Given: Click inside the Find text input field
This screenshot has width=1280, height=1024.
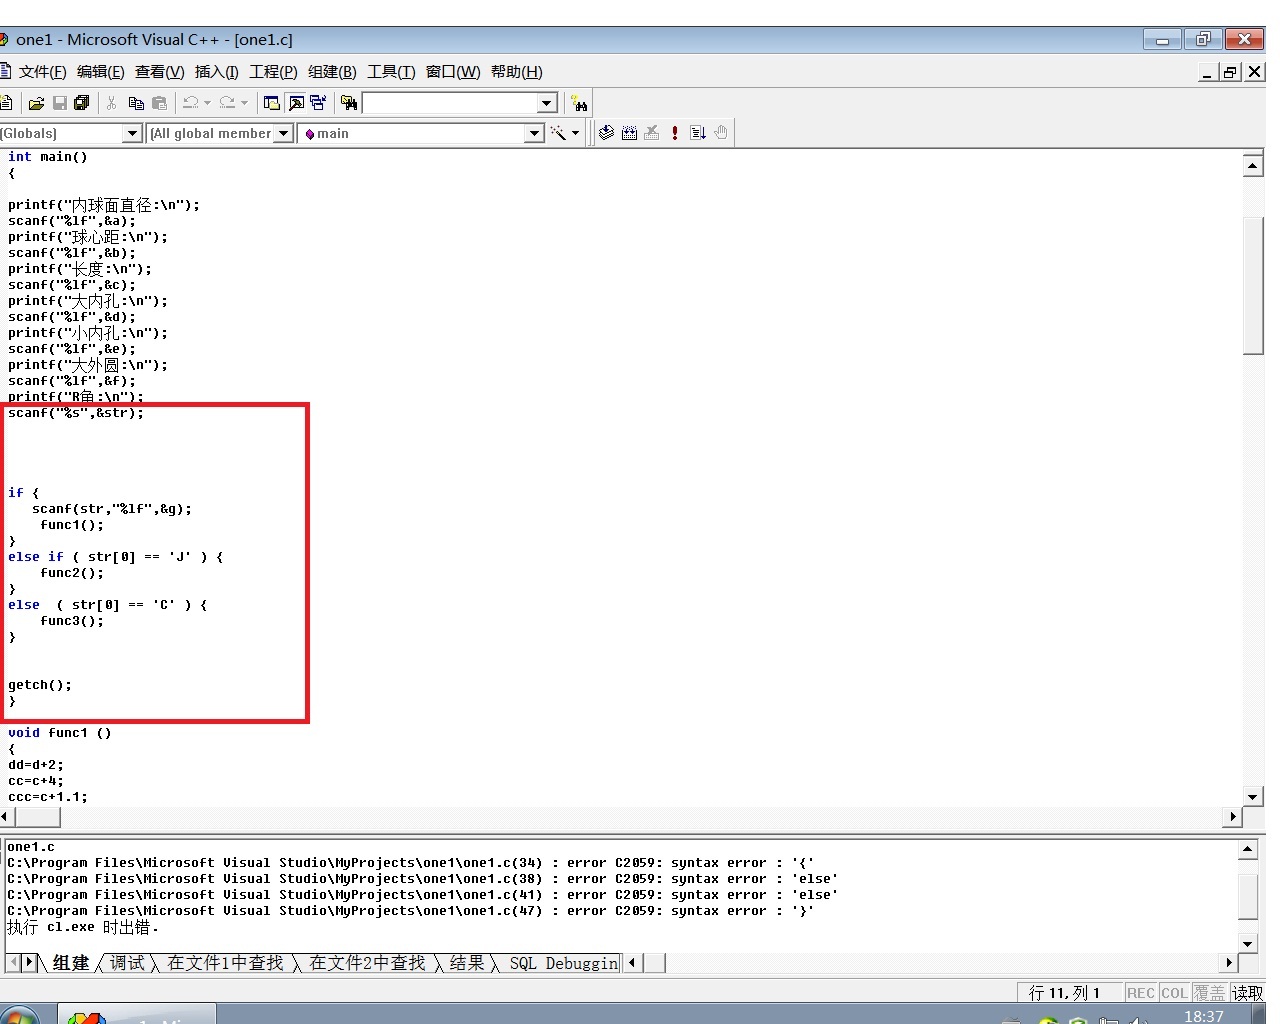Looking at the screenshot, I should click(450, 103).
